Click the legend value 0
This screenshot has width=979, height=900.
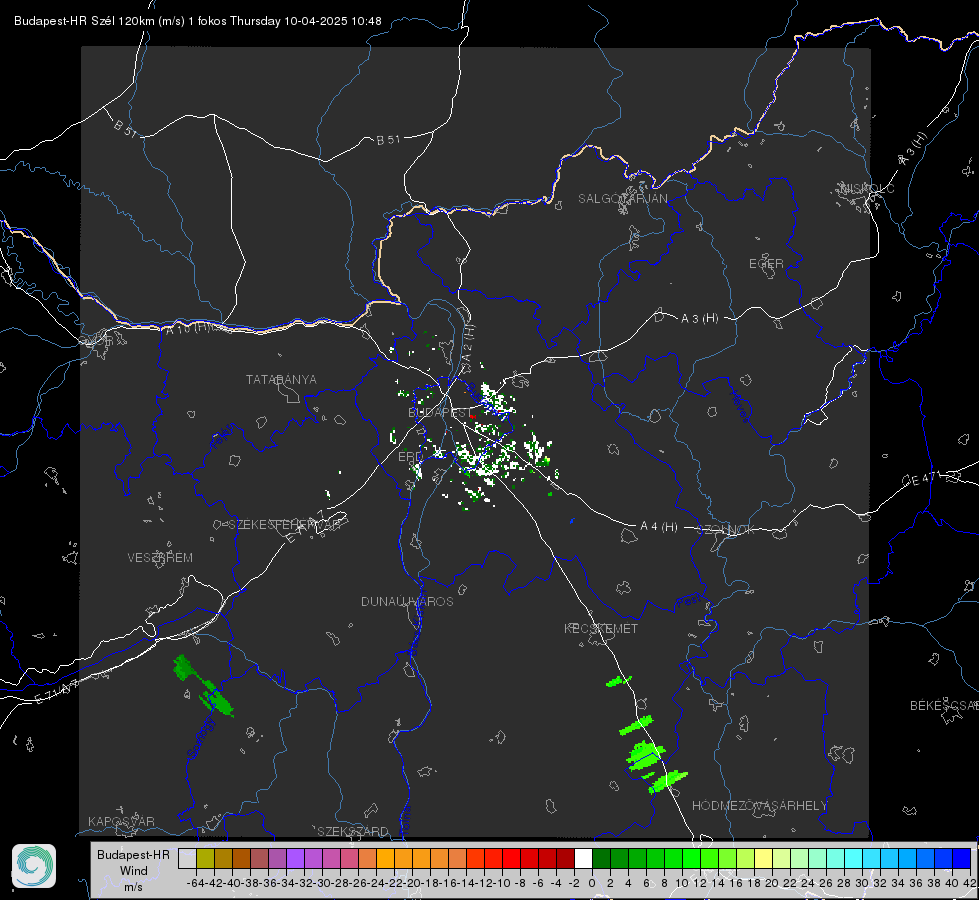[x=592, y=883]
